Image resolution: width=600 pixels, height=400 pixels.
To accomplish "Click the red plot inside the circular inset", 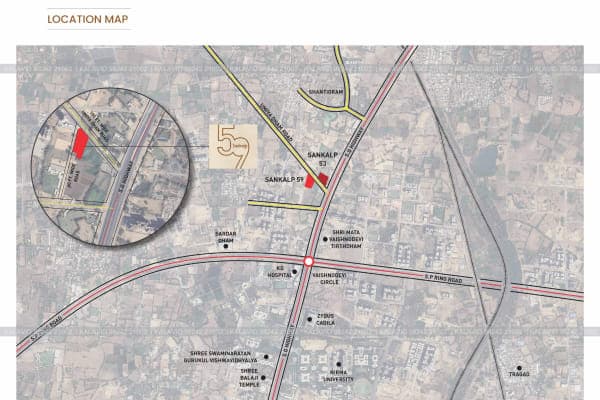I will pyautogui.click(x=78, y=141).
